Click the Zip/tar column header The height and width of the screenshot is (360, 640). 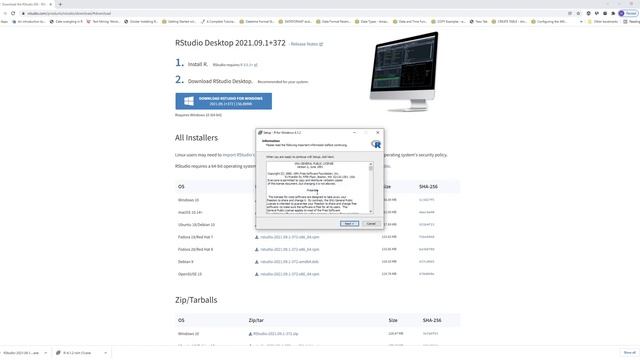(x=256, y=320)
